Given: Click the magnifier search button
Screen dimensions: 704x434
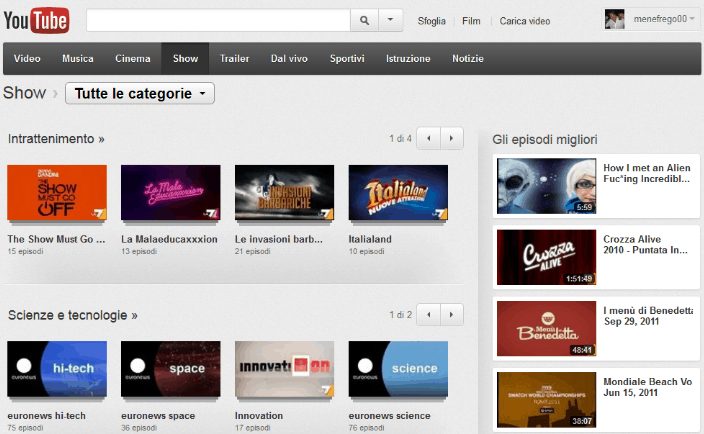Looking at the screenshot, I should pos(365,20).
